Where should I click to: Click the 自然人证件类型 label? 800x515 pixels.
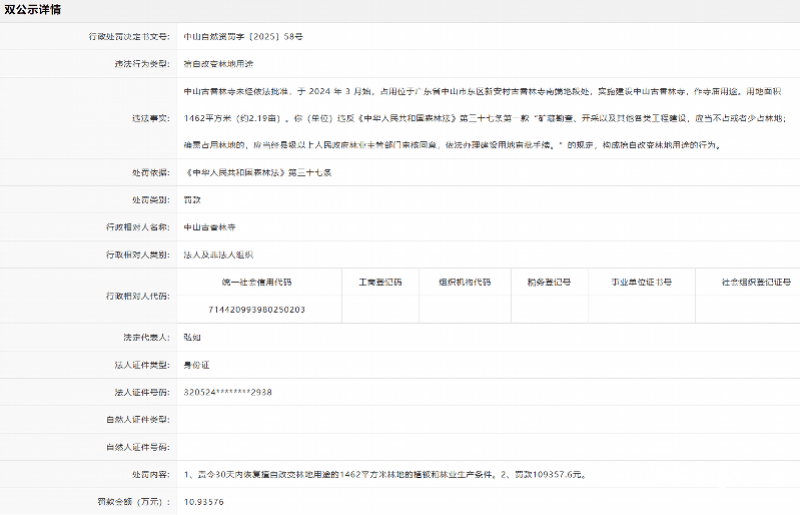[x=138, y=420]
